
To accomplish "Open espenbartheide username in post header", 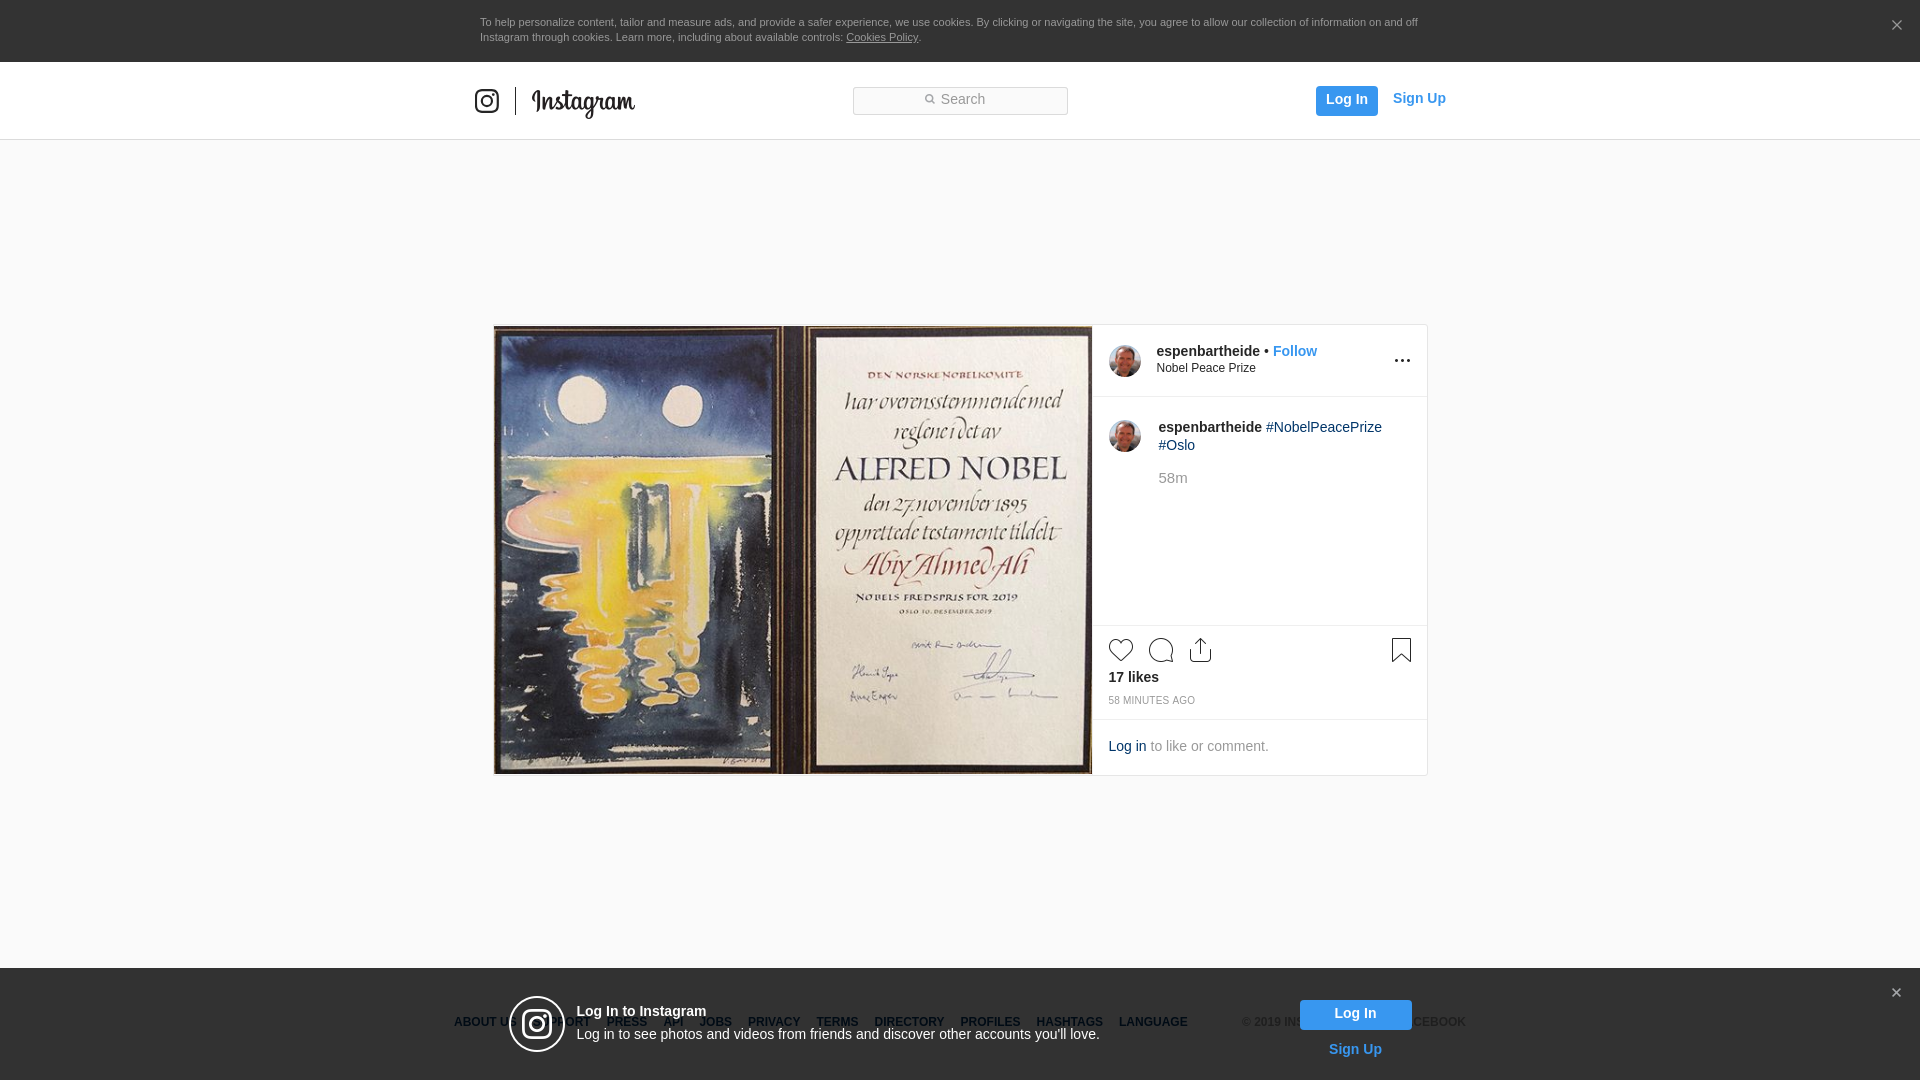I will [x=1208, y=351].
